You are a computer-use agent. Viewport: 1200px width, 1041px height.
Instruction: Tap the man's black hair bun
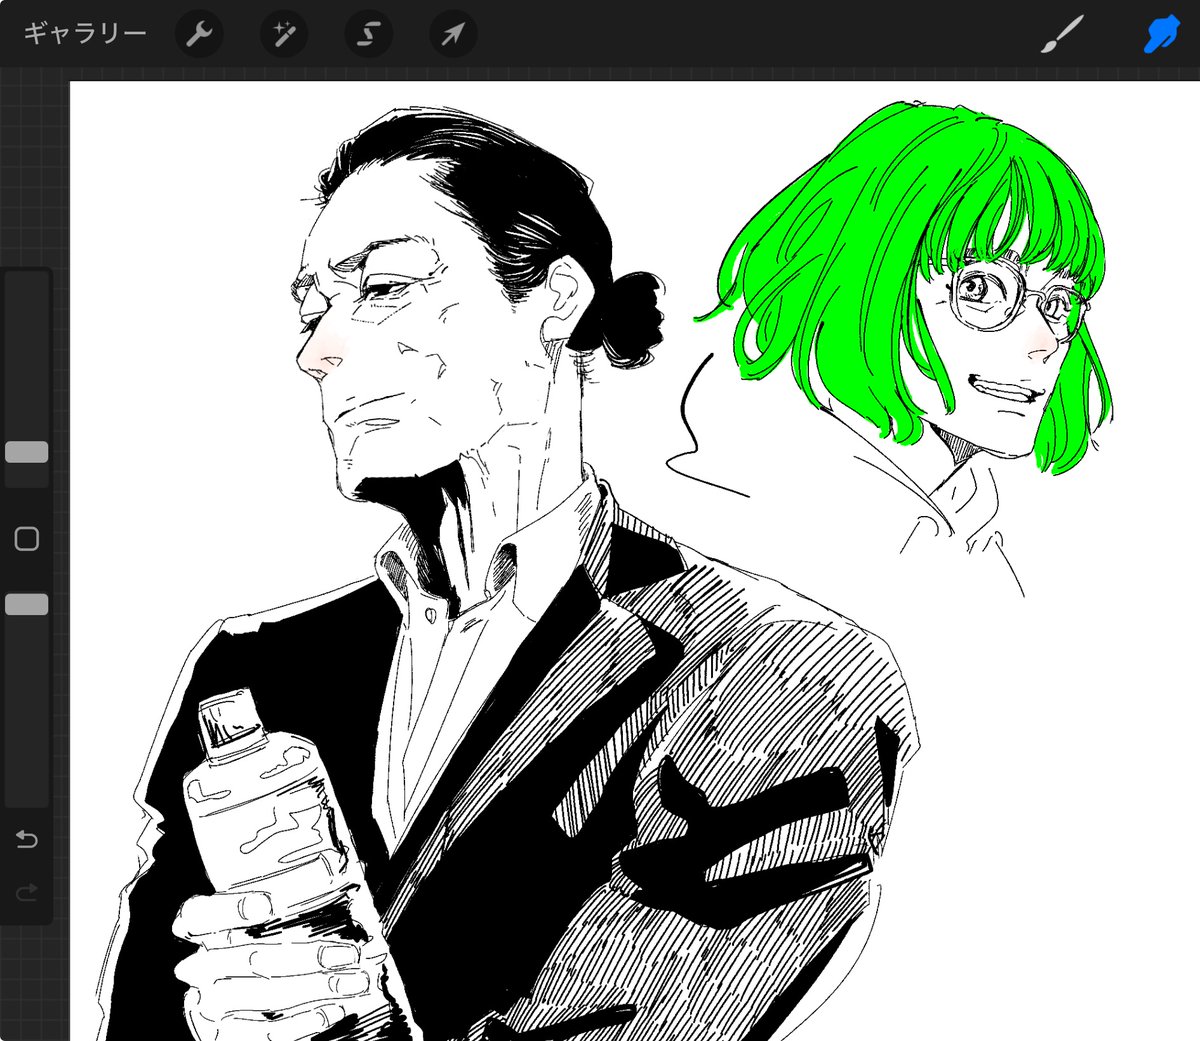[x=630, y=317]
